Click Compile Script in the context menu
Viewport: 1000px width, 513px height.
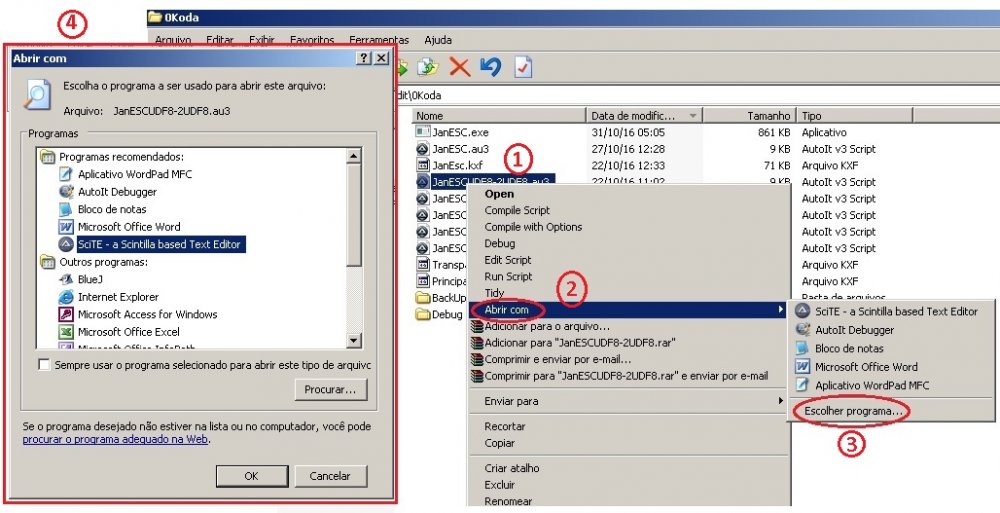[x=517, y=211]
